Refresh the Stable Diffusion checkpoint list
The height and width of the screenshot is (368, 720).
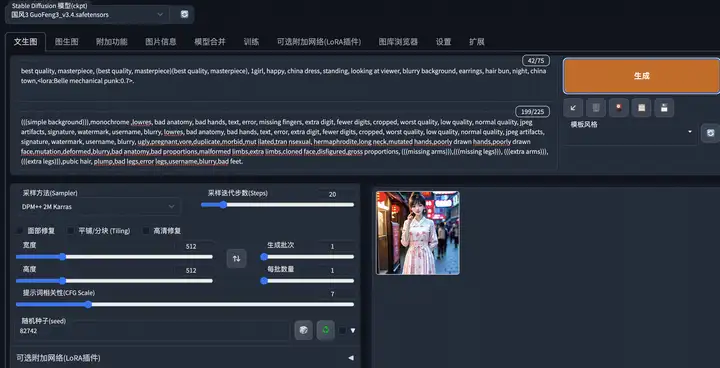point(184,14)
